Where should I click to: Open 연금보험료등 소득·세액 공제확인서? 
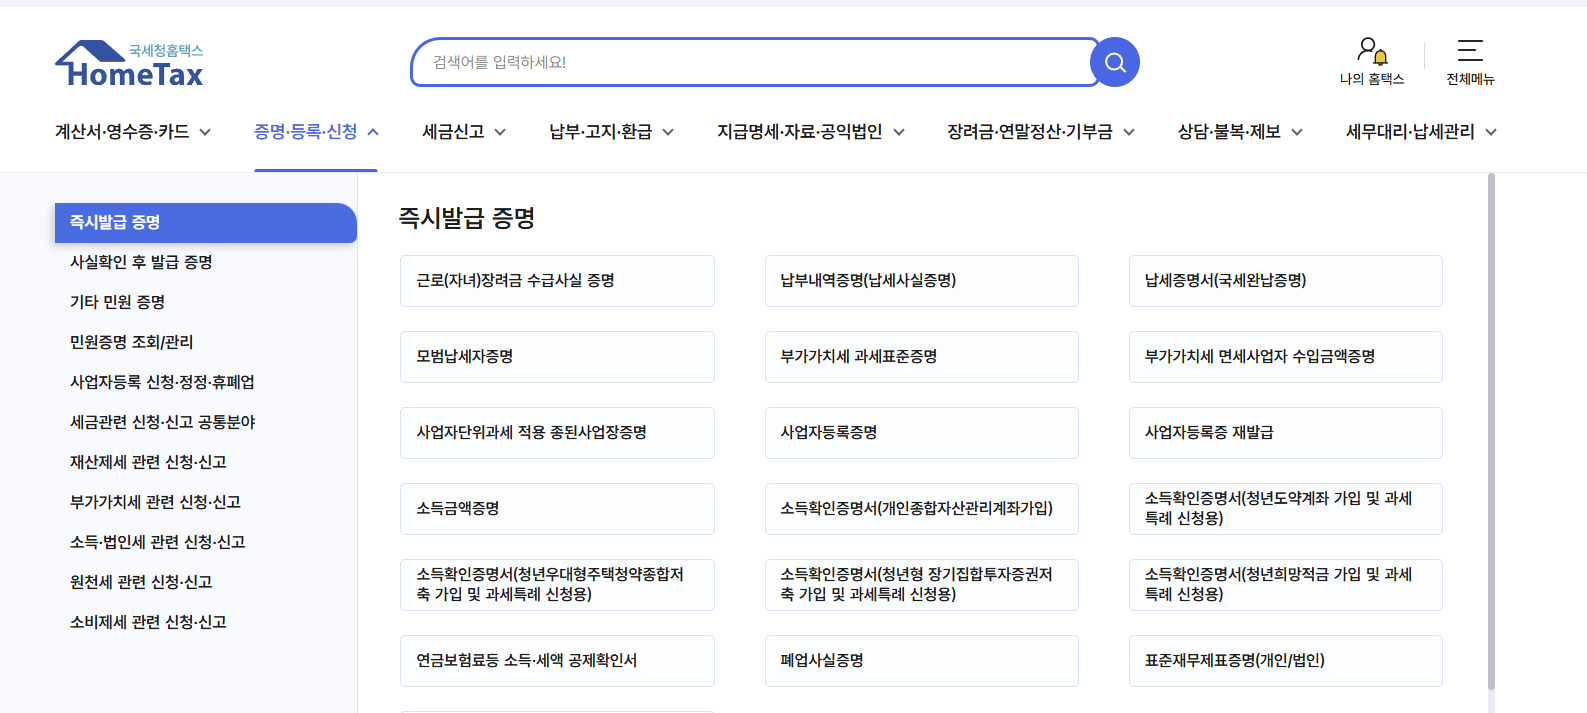(x=557, y=661)
